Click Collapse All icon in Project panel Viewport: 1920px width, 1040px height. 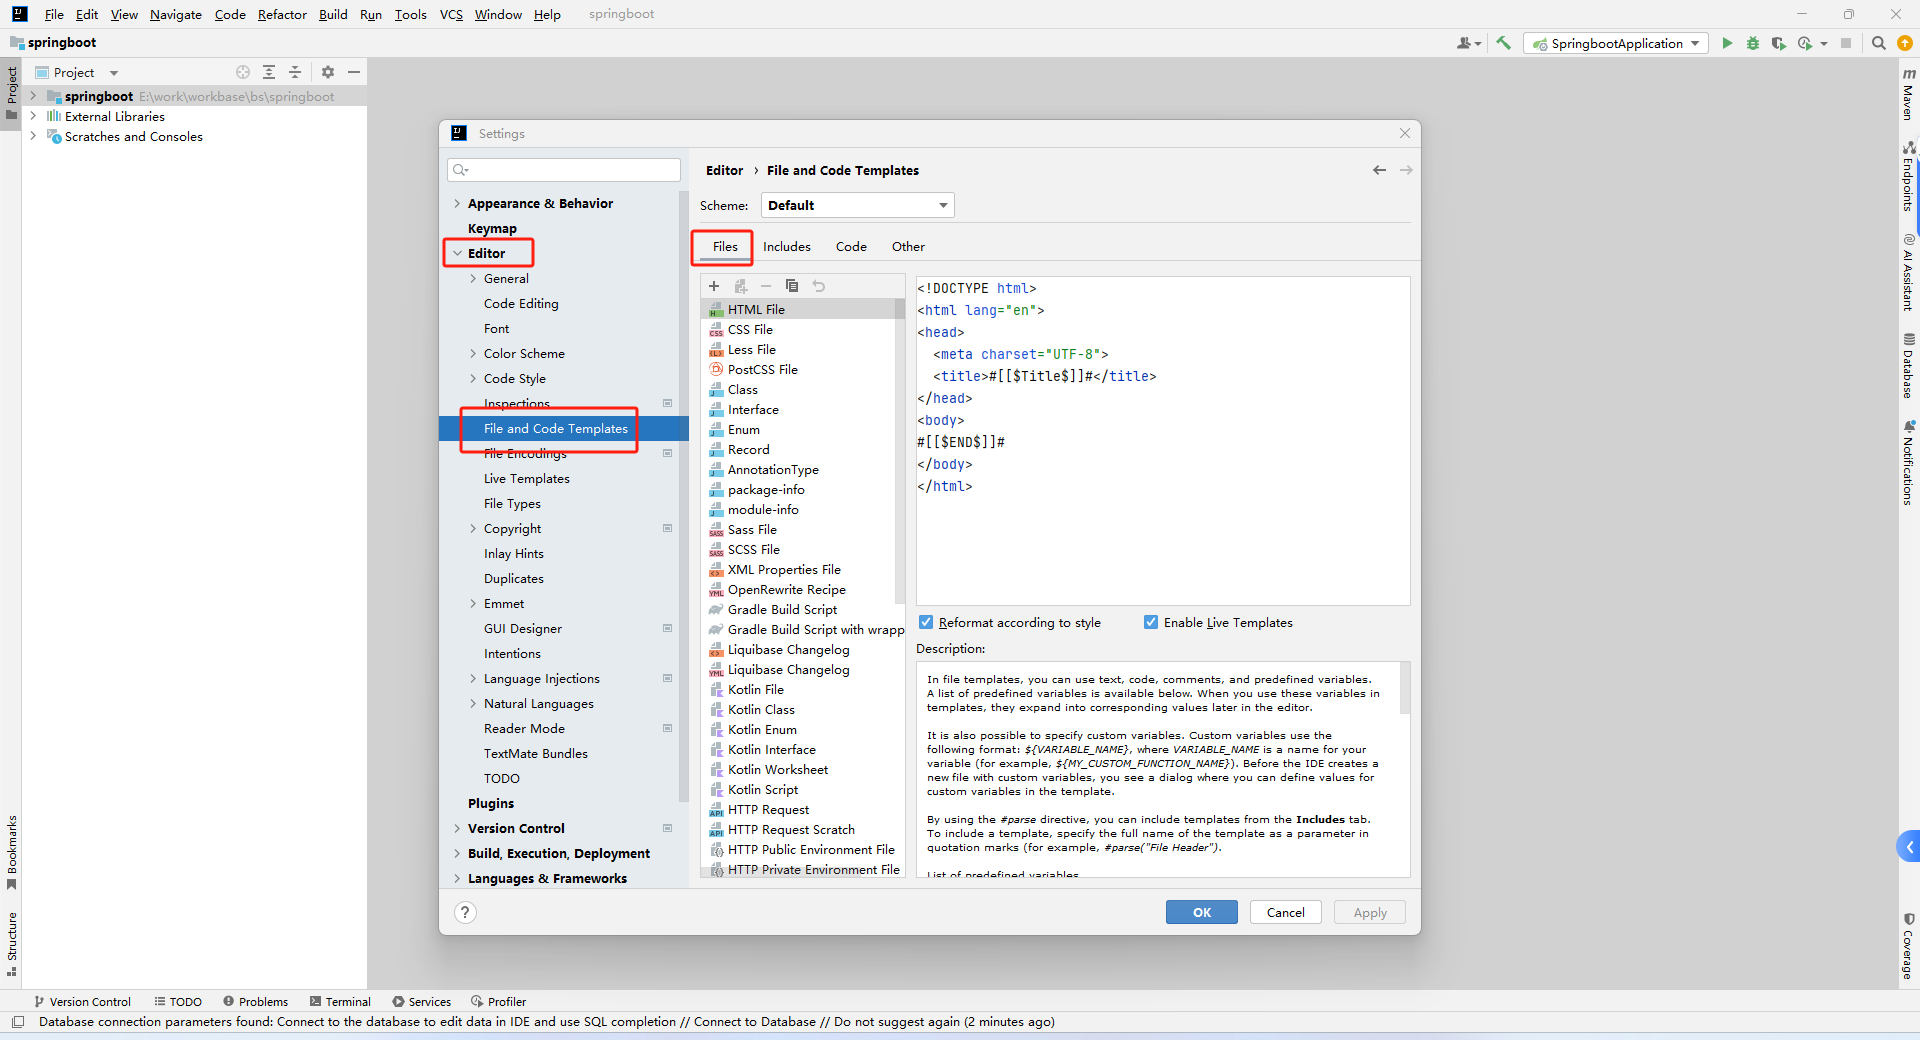295,72
